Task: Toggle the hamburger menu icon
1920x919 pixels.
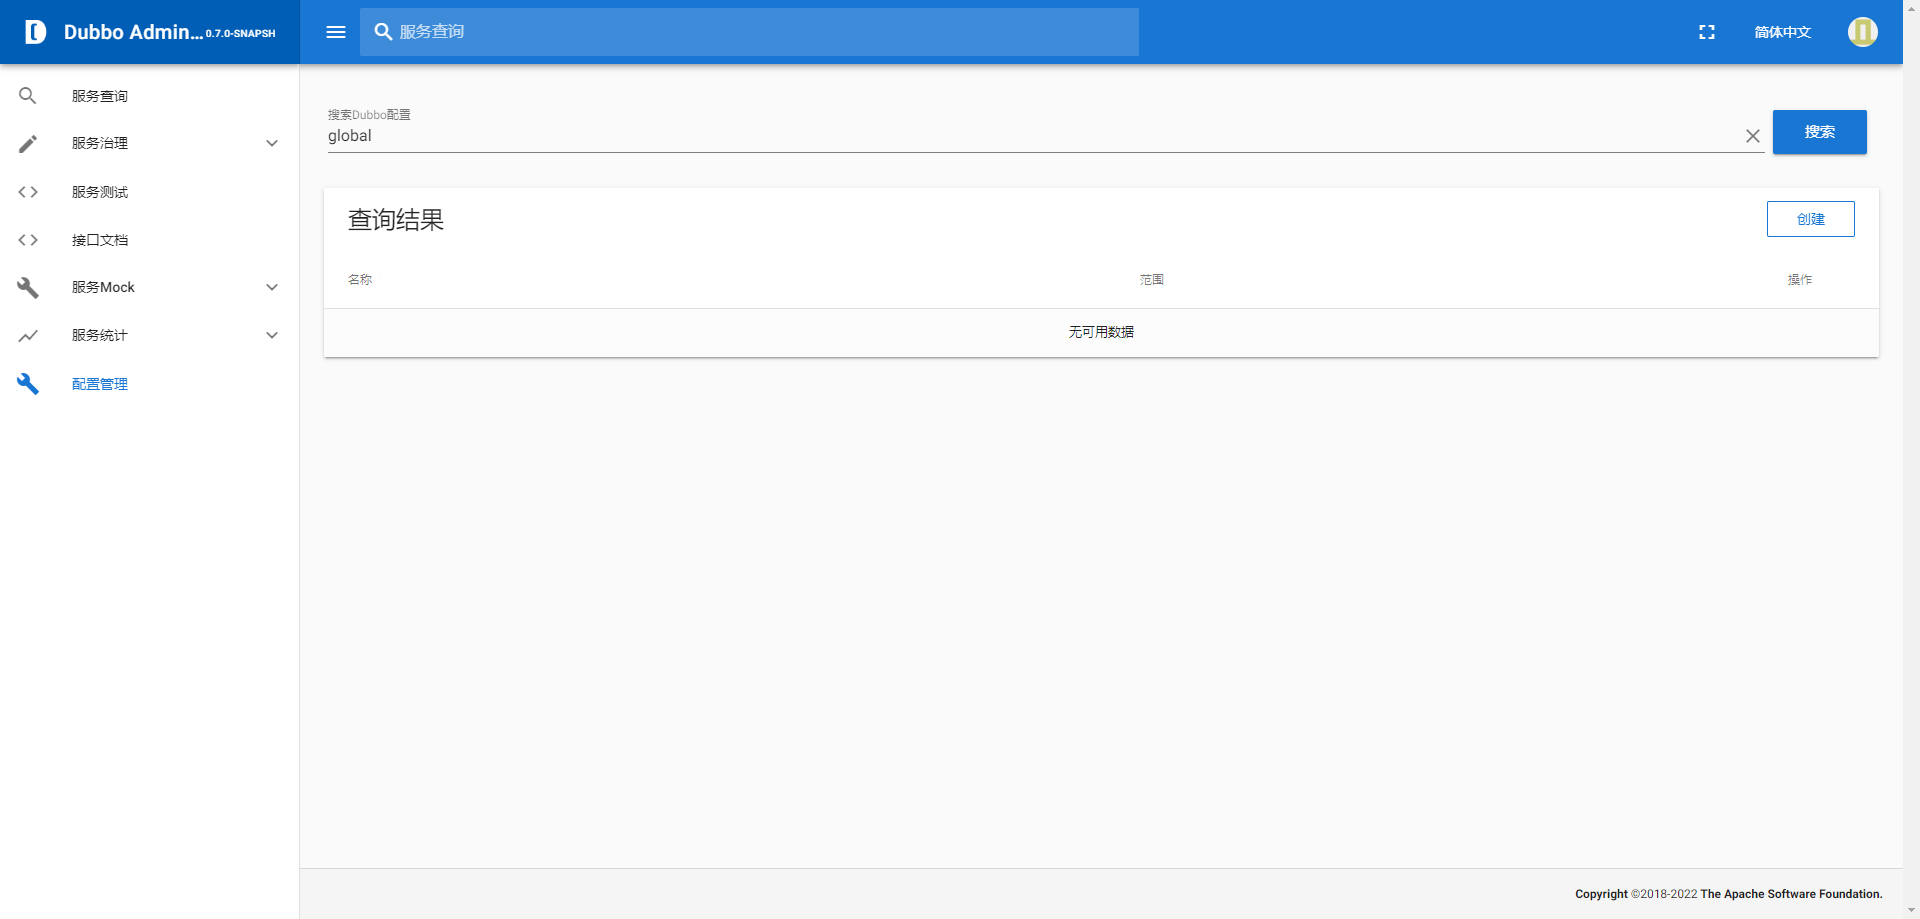Action: pos(336,32)
